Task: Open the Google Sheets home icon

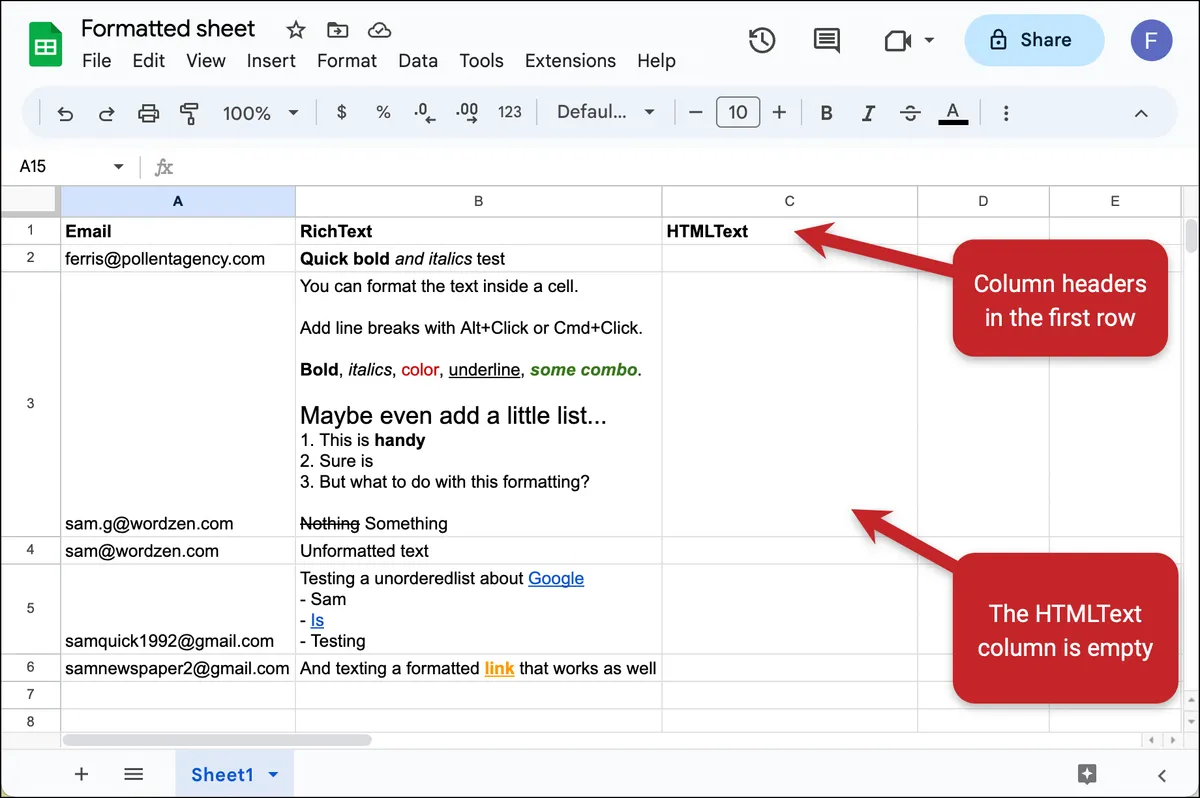Action: tap(46, 46)
